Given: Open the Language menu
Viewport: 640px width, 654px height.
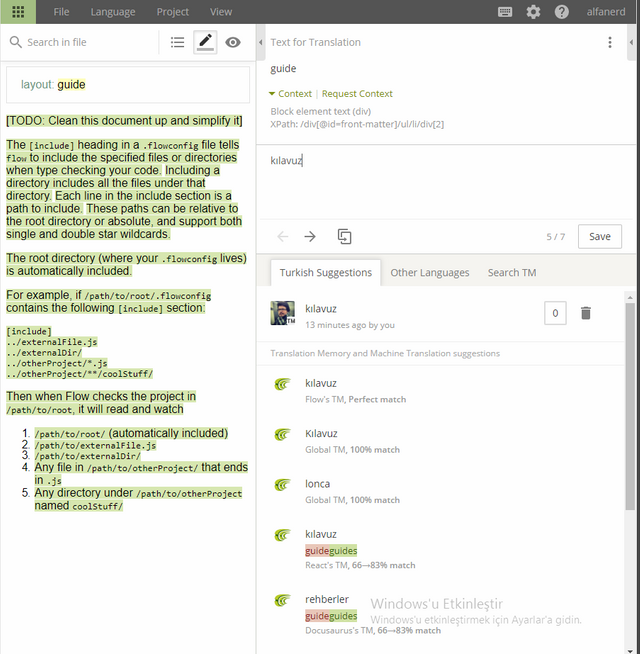Looking at the screenshot, I should [x=113, y=12].
